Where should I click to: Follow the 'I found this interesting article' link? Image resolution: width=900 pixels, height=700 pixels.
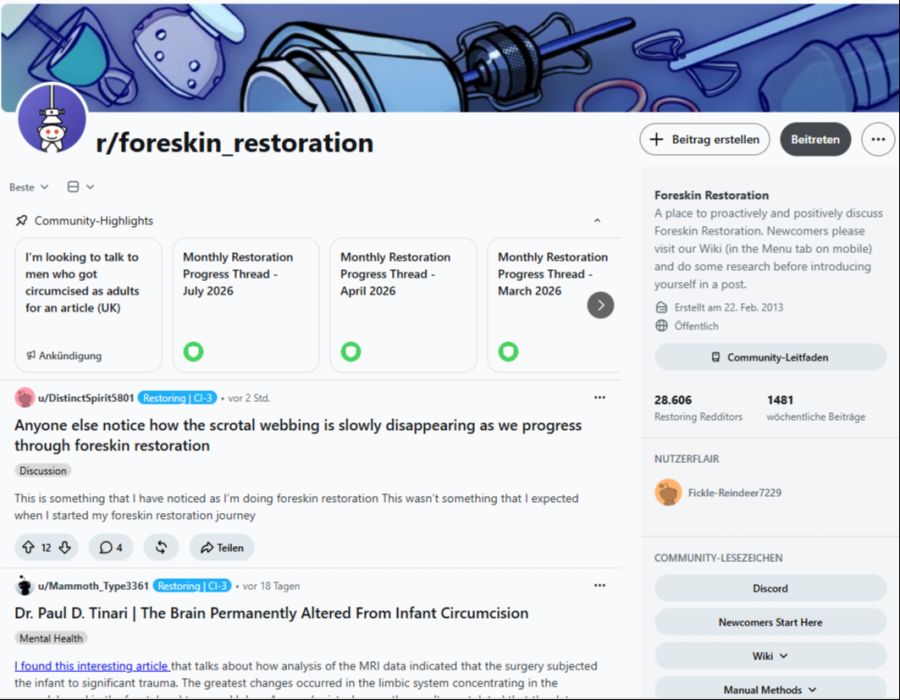point(92,666)
